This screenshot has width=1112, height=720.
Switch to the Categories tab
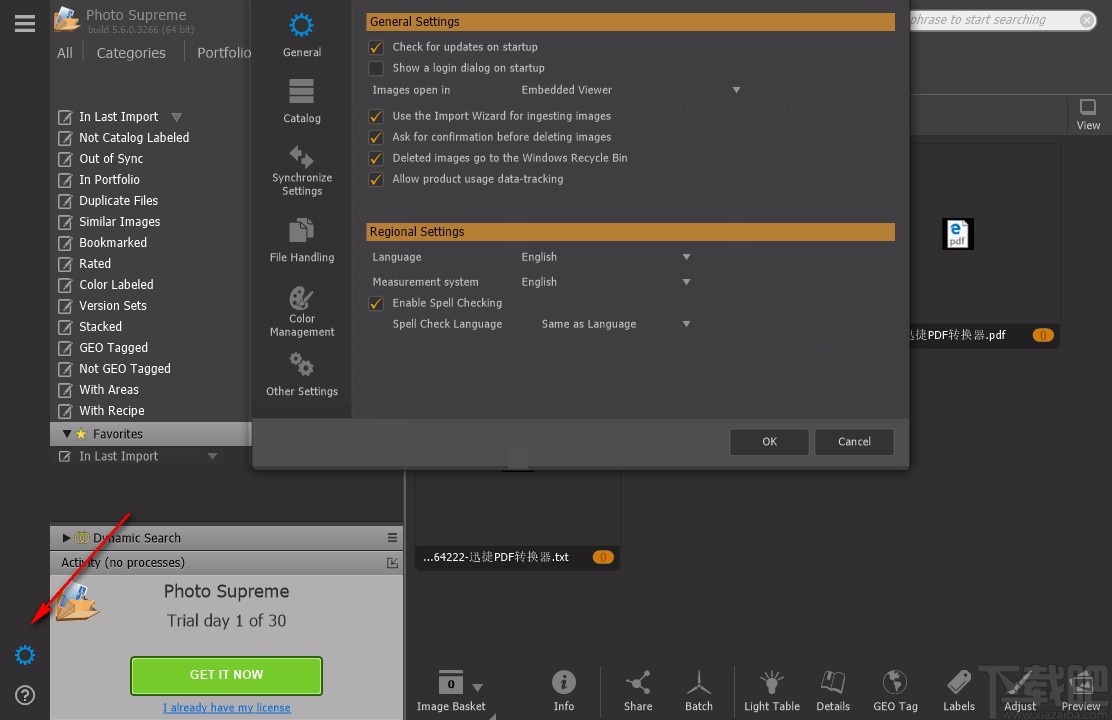coord(131,52)
